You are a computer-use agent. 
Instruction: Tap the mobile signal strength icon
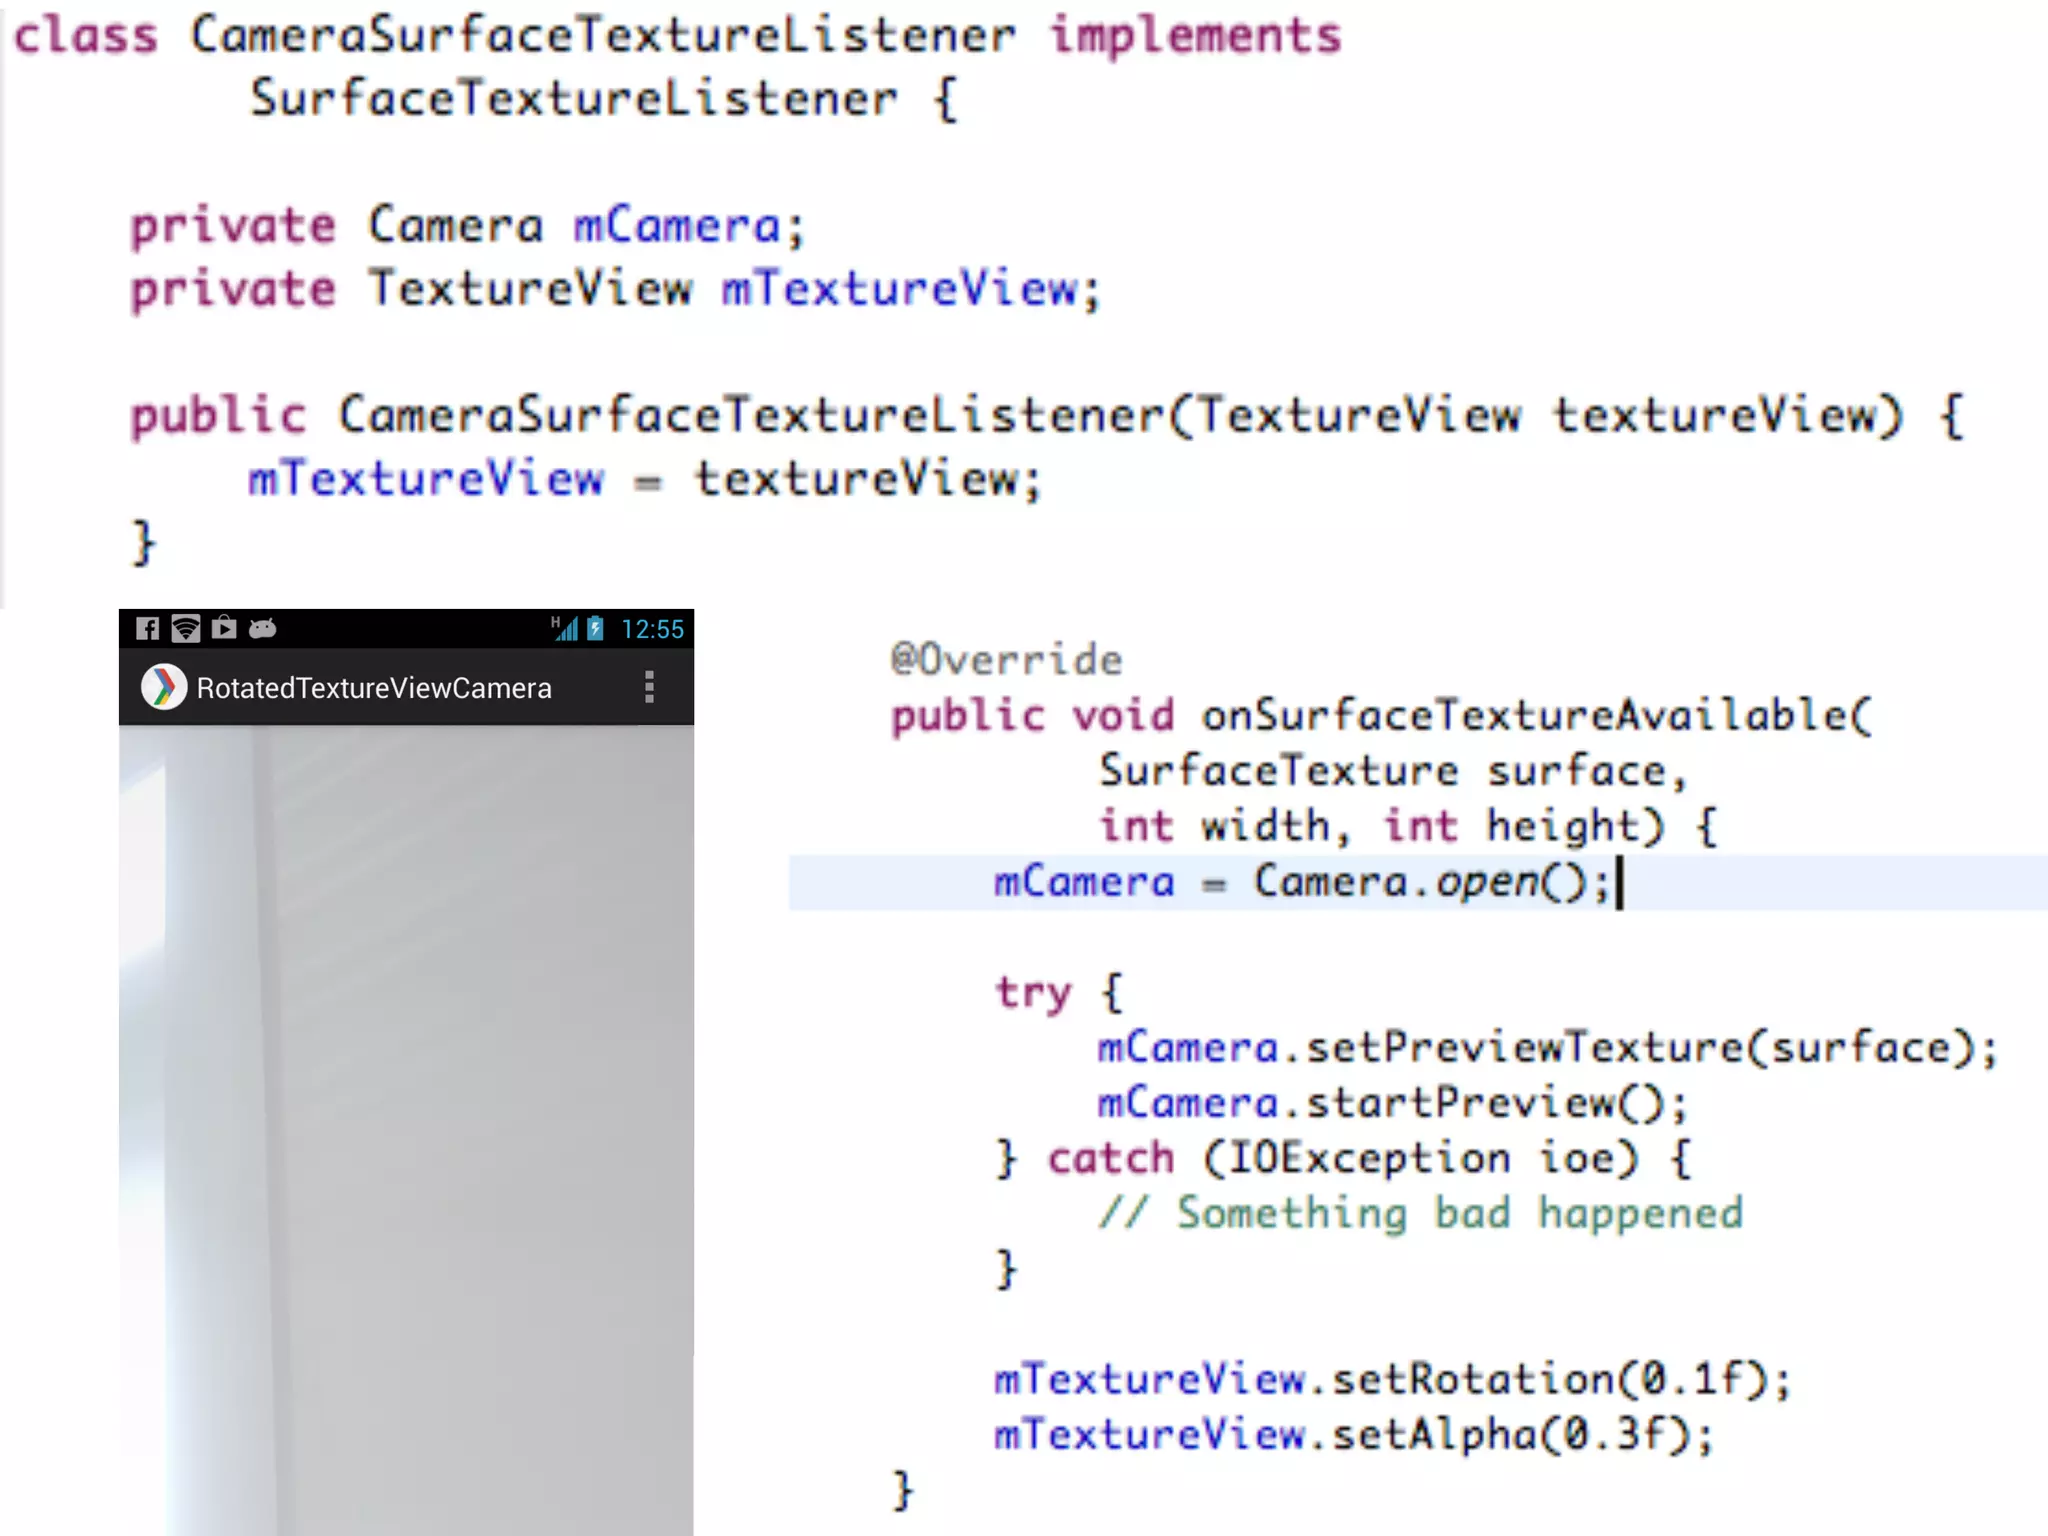pos(565,628)
